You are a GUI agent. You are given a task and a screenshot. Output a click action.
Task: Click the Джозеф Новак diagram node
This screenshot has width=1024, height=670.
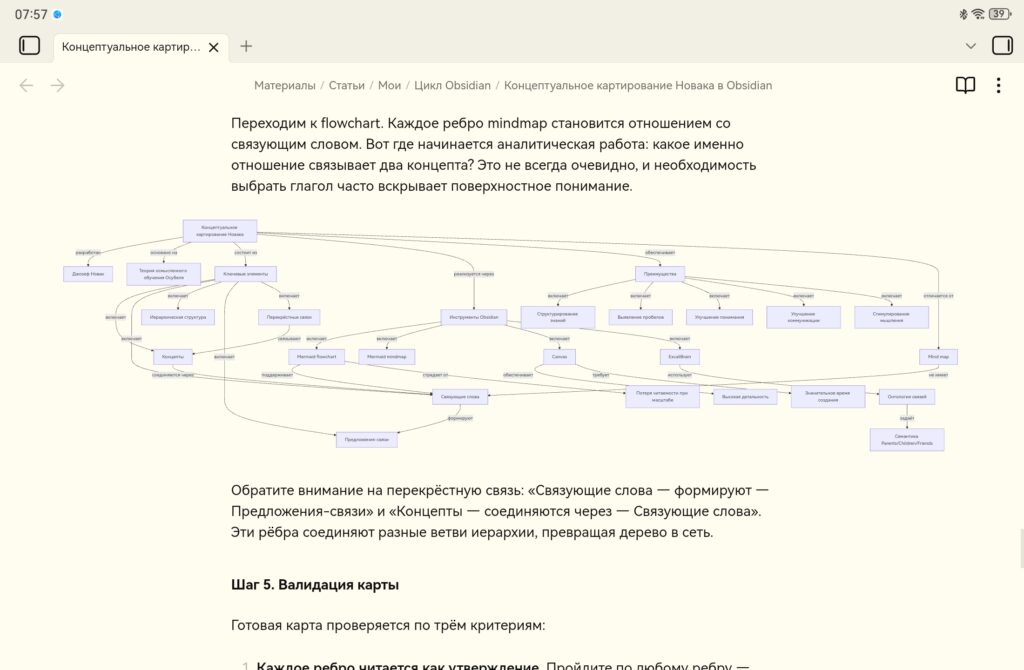point(88,274)
